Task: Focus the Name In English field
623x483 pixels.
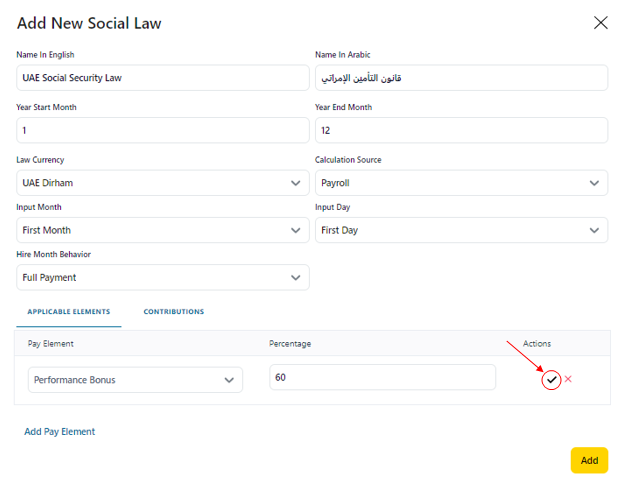Action: pos(162,78)
